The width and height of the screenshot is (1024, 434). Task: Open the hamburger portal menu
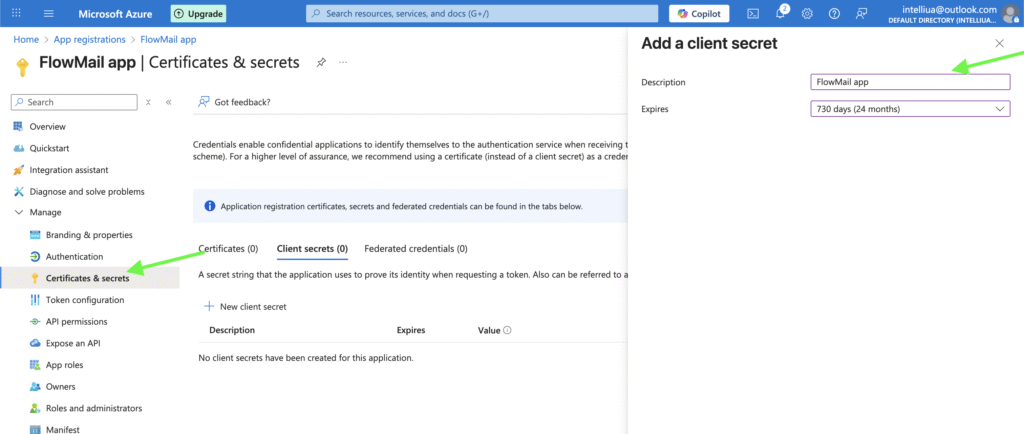point(48,13)
